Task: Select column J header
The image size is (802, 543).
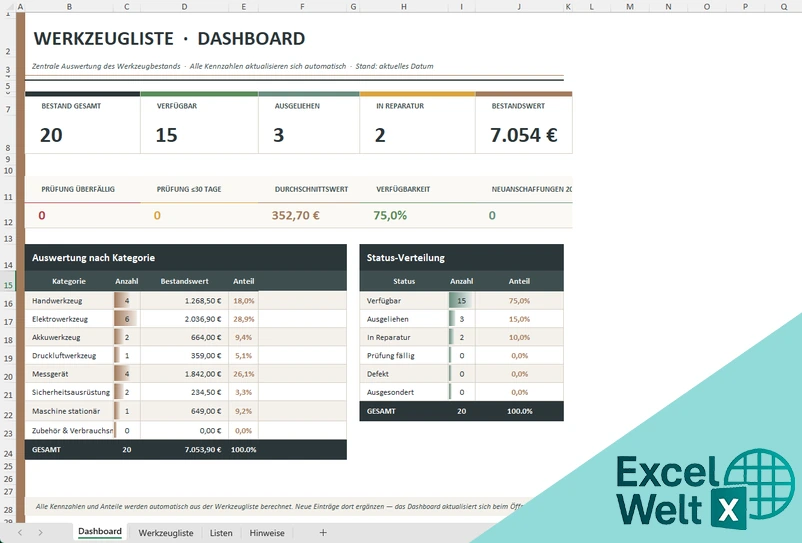Action: pyautogui.click(x=519, y=7)
